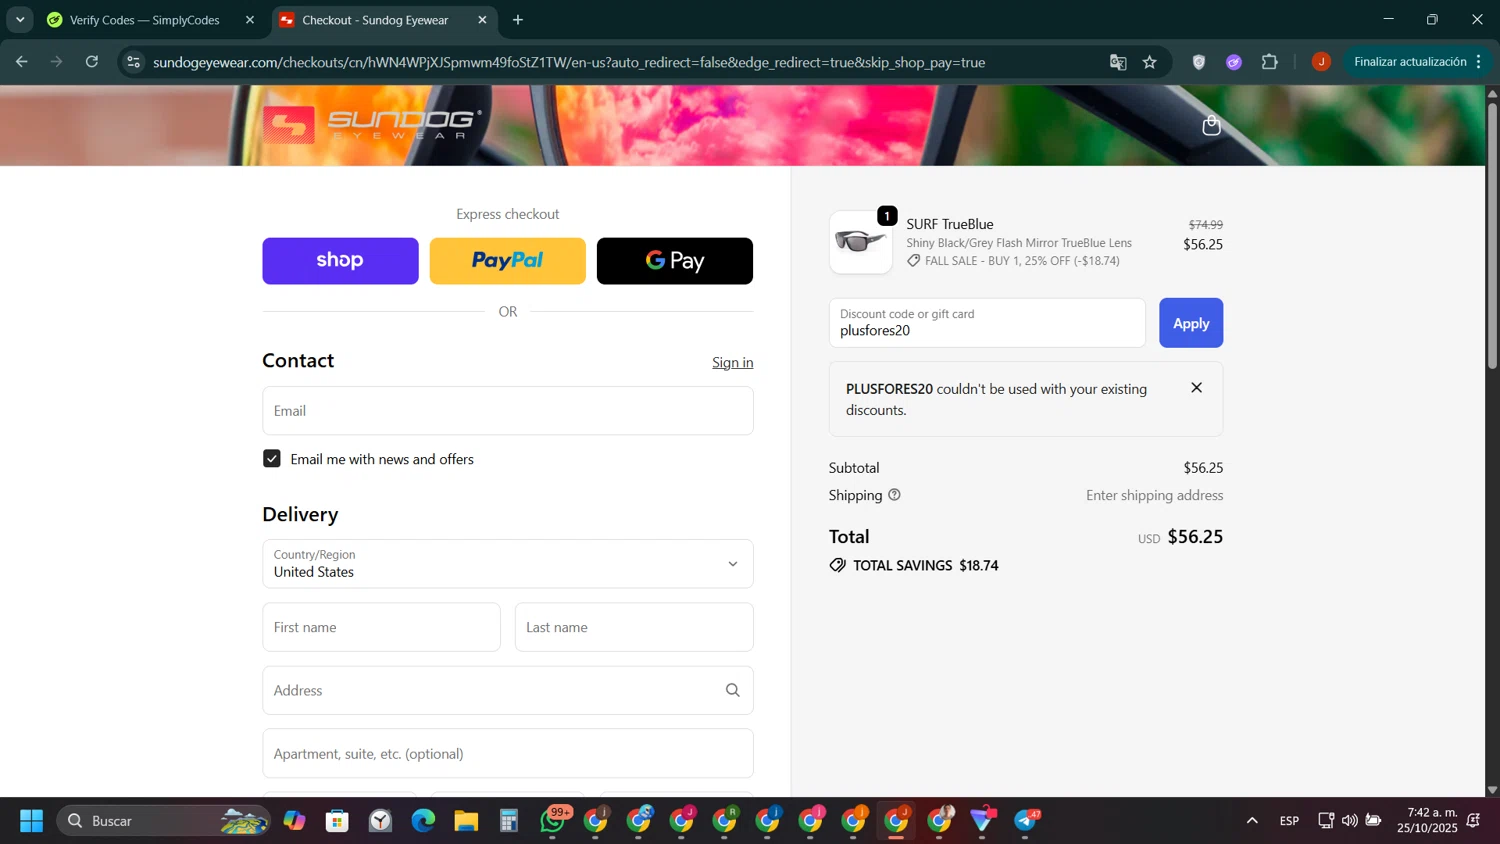
Task: Click the TOTAL SAVINGS $18.74 text
Action: [x=925, y=565]
